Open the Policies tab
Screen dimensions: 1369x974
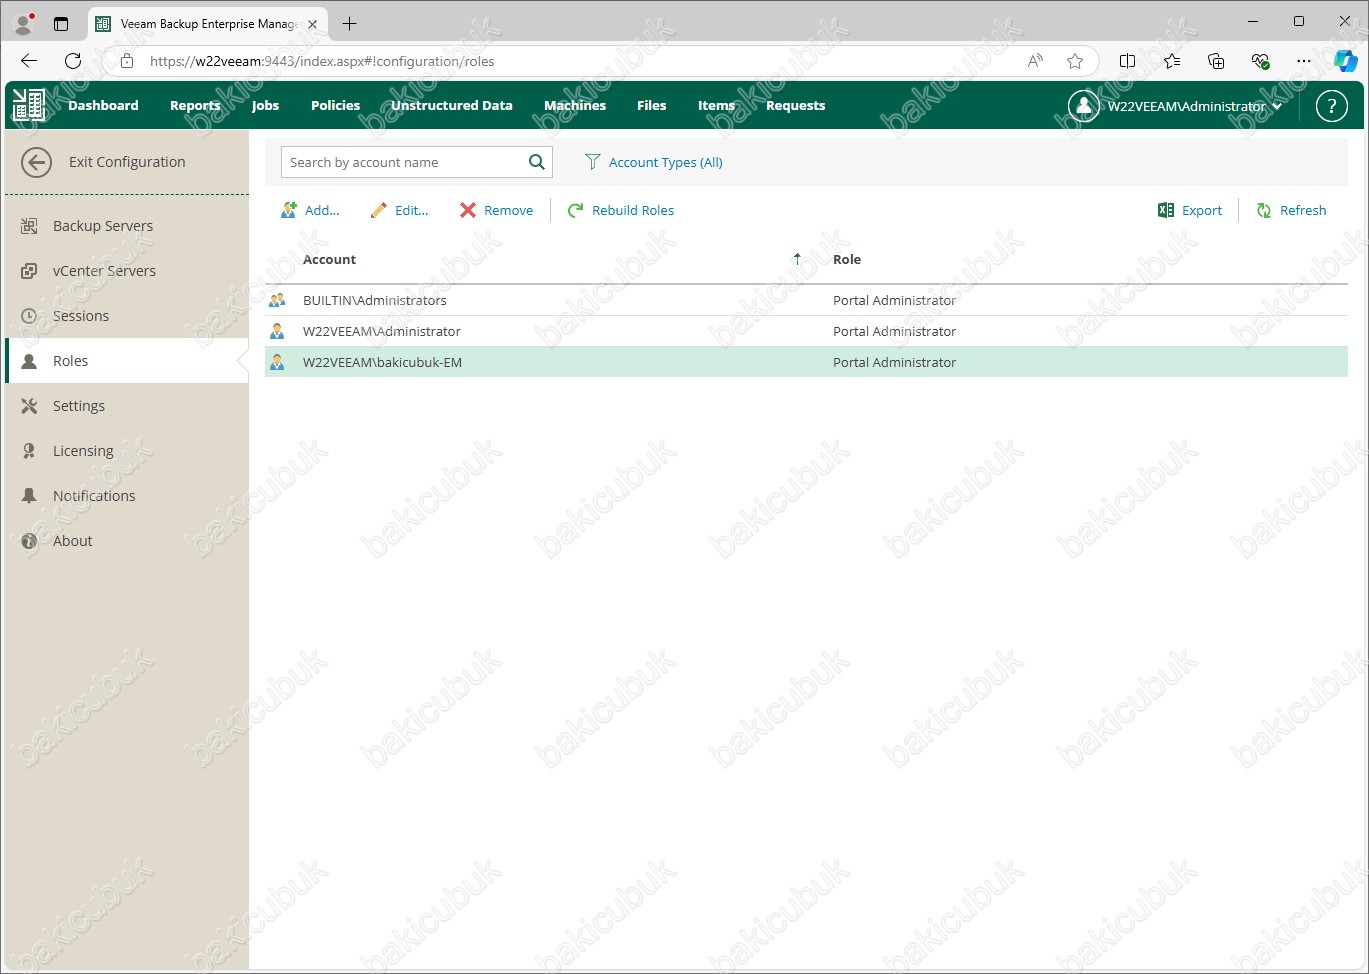335,105
